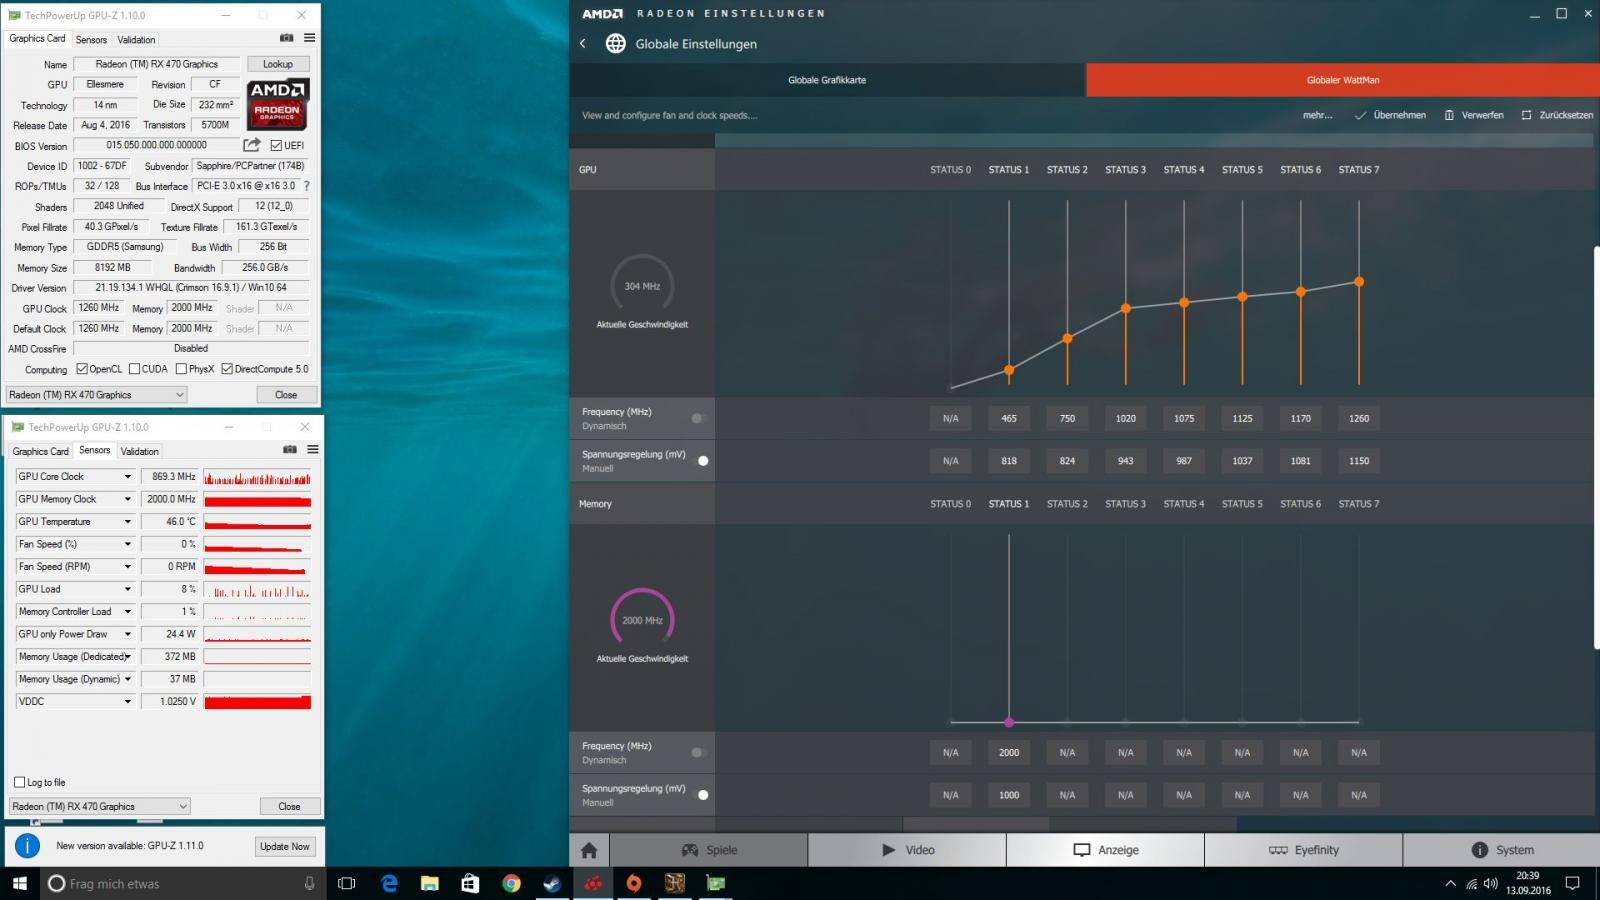Toggle Memory Frequency dynamic switch
Image resolution: width=1600 pixels, height=900 pixels.
click(698, 752)
